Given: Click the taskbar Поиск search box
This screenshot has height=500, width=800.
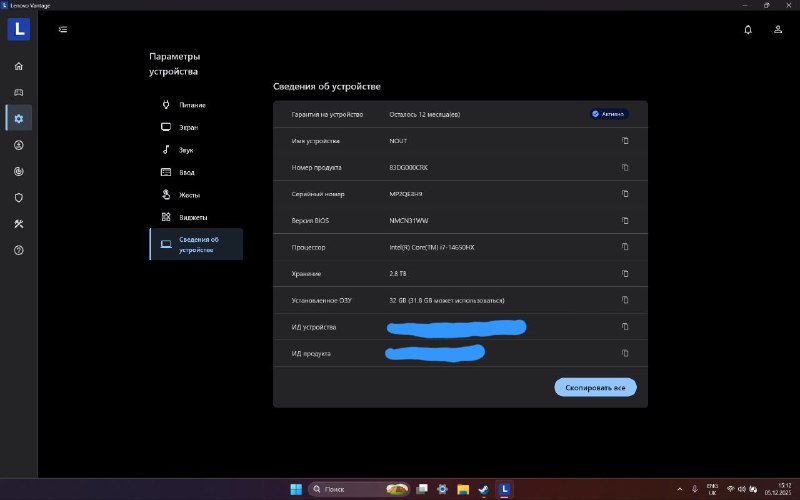Looking at the screenshot, I should (359, 489).
